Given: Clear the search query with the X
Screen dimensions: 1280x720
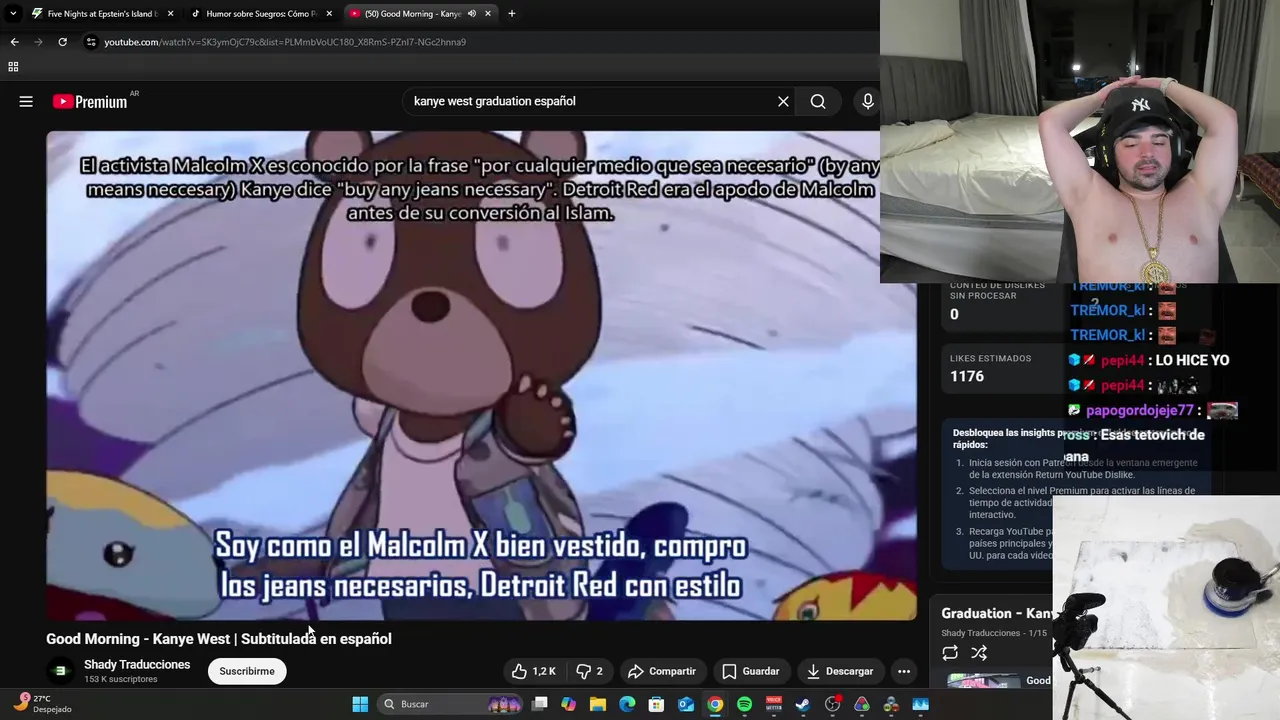Looking at the screenshot, I should 783,101.
